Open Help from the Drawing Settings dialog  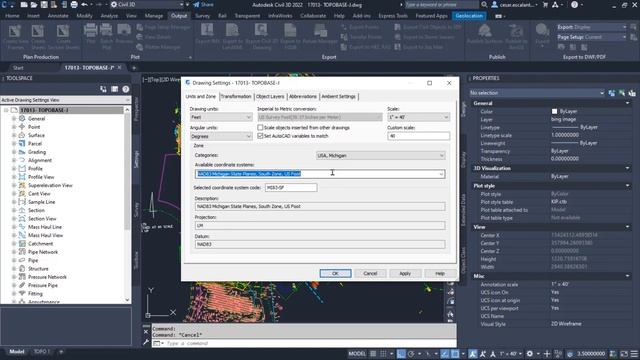[x=440, y=273]
